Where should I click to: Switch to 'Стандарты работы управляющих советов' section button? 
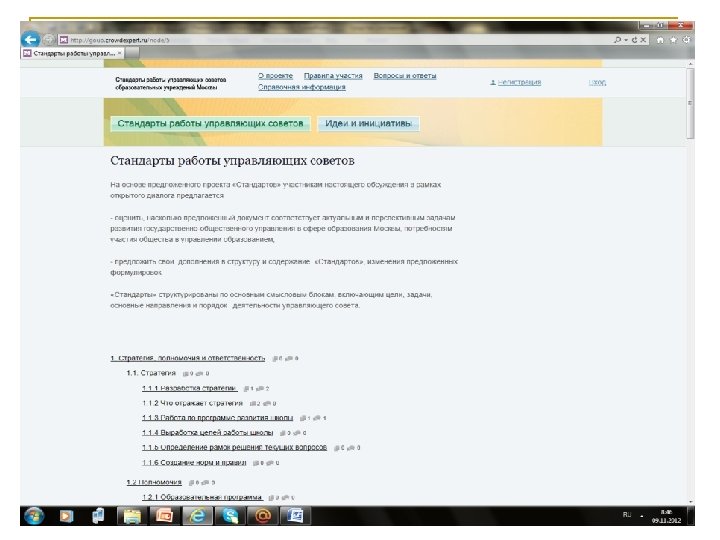pos(210,124)
